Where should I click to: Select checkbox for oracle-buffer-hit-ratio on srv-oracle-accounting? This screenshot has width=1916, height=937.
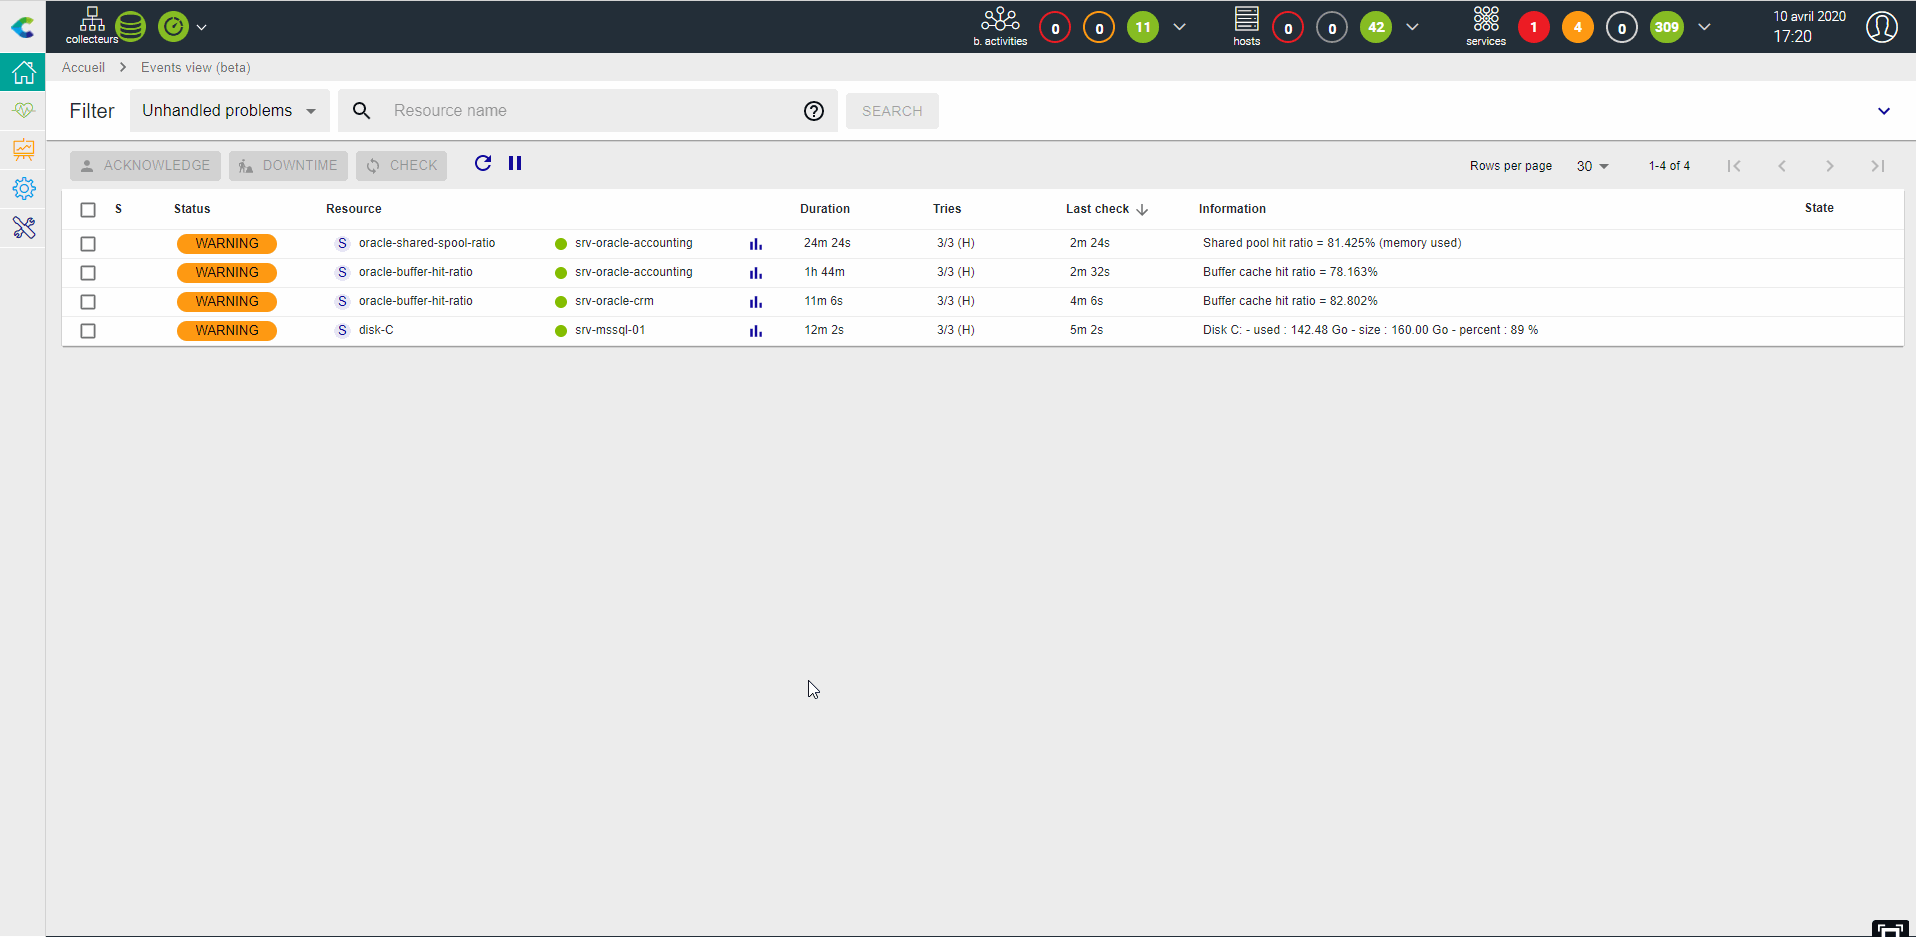click(88, 273)
